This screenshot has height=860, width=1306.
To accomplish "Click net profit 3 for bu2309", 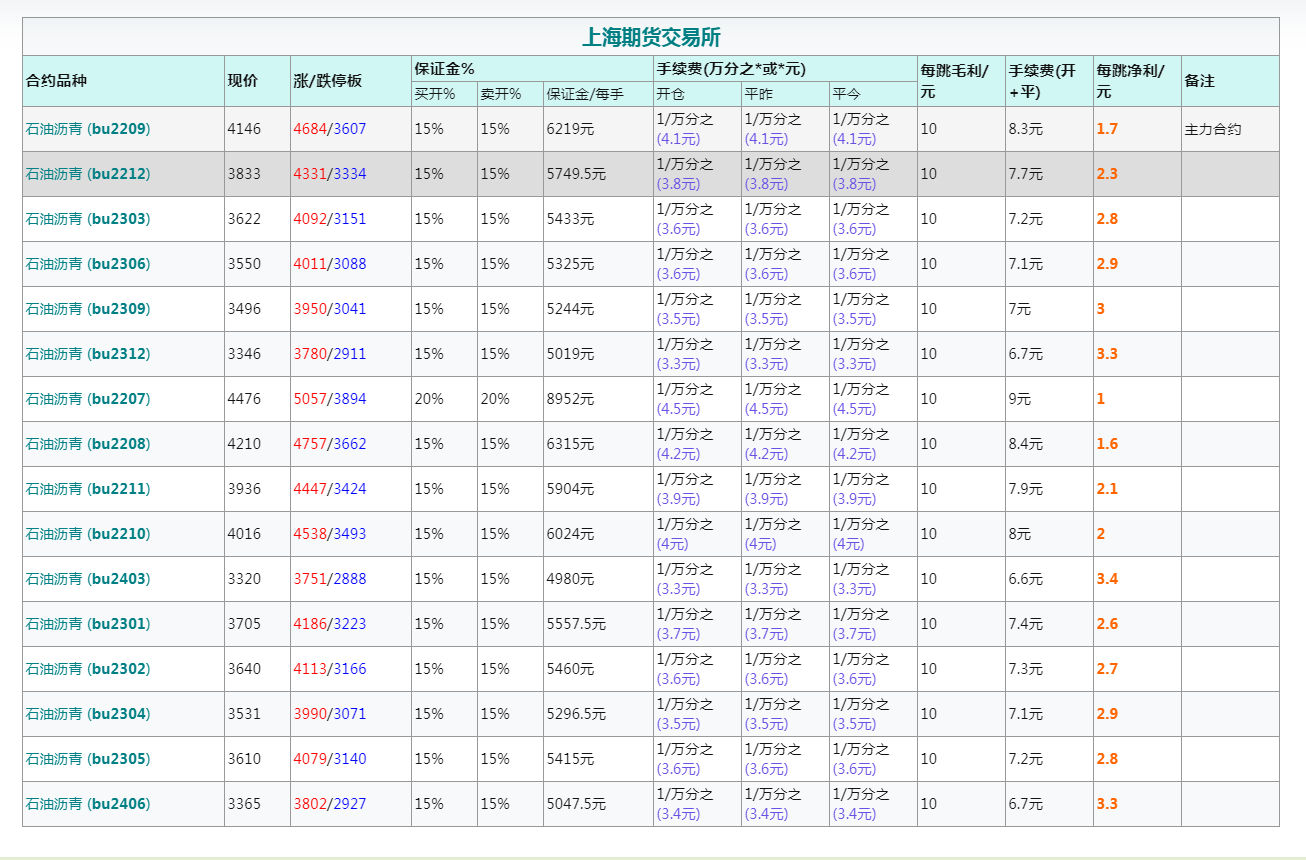I will tap(1101, 309).
